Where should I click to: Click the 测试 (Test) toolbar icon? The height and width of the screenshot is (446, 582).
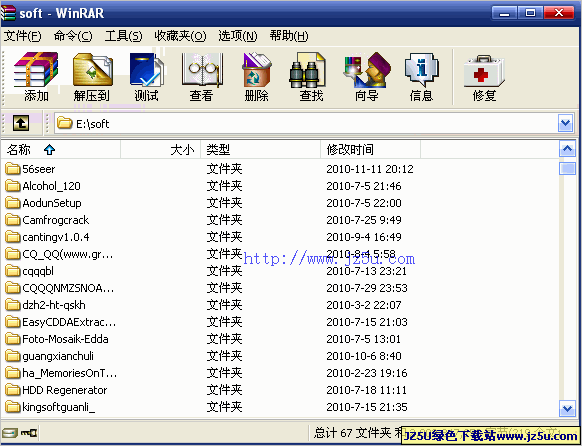click(147, 70)
